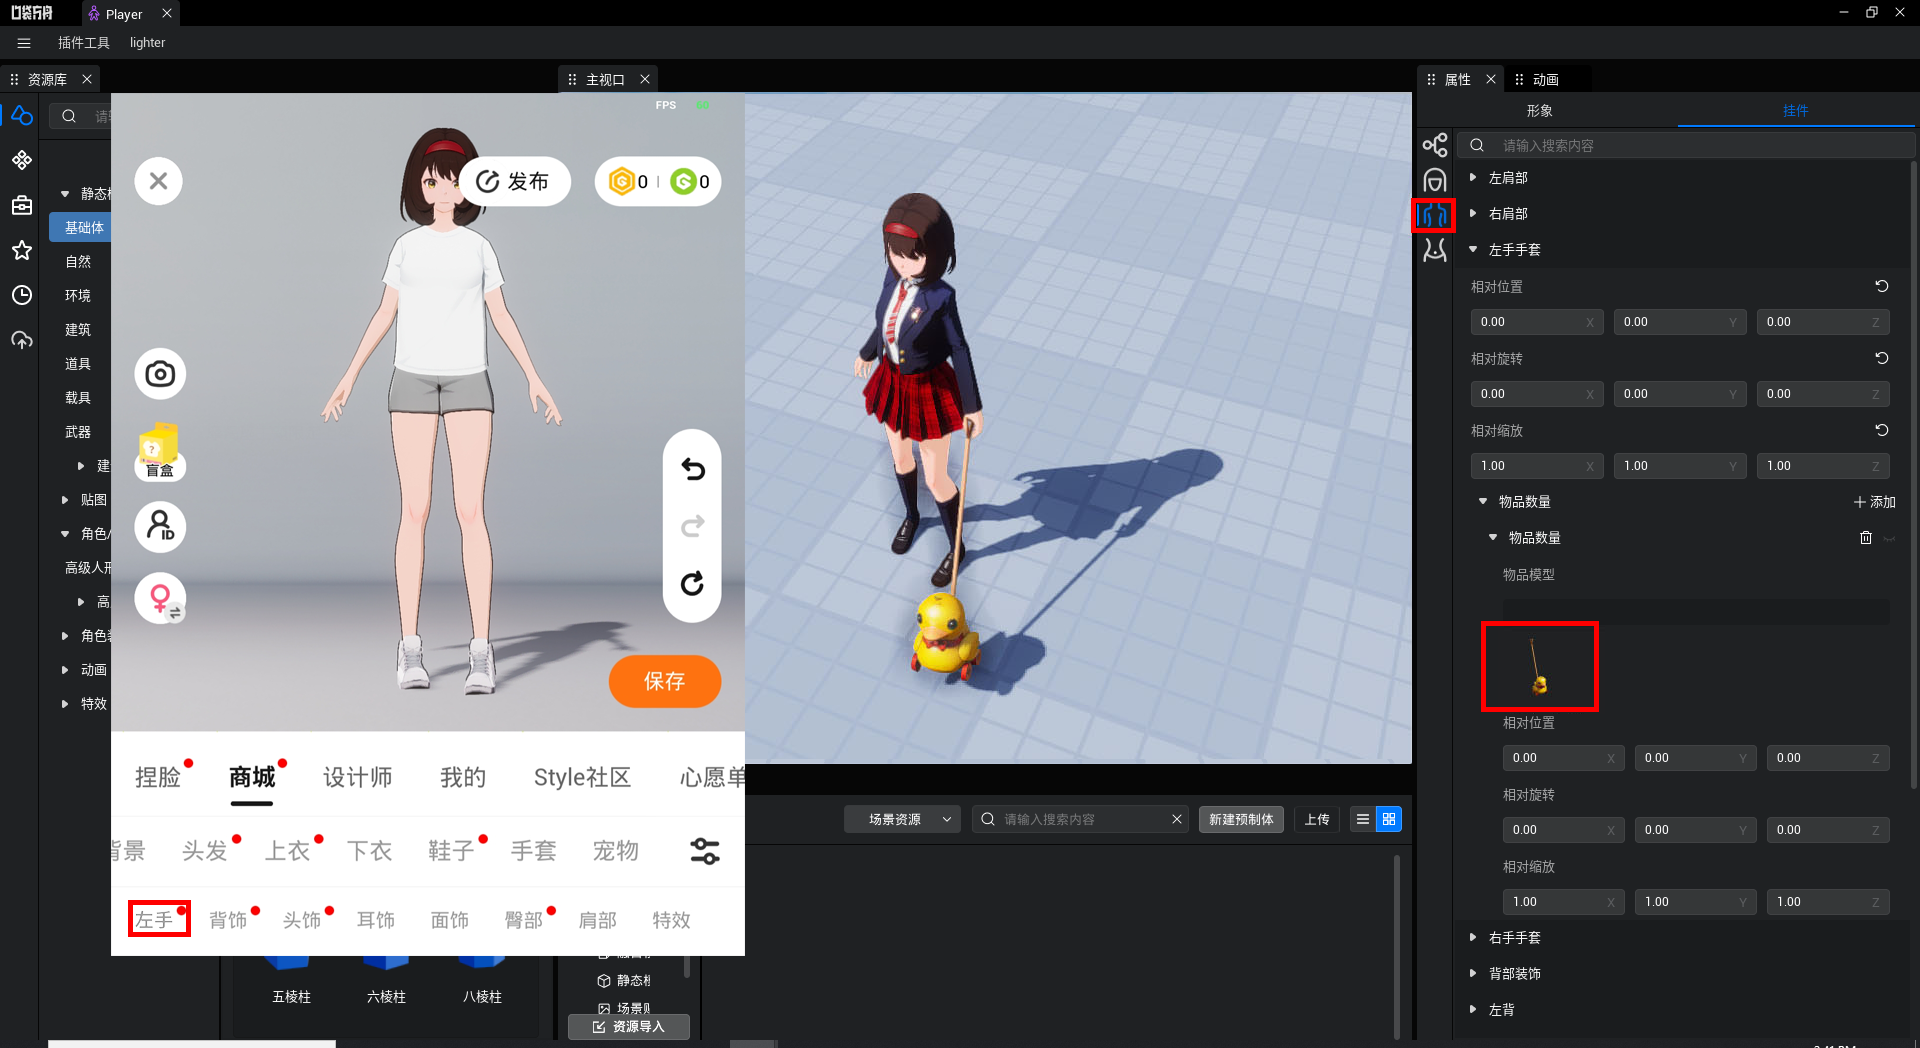Open the history clock icon in sidebar

pyautogui.click(x=22, y=295)
